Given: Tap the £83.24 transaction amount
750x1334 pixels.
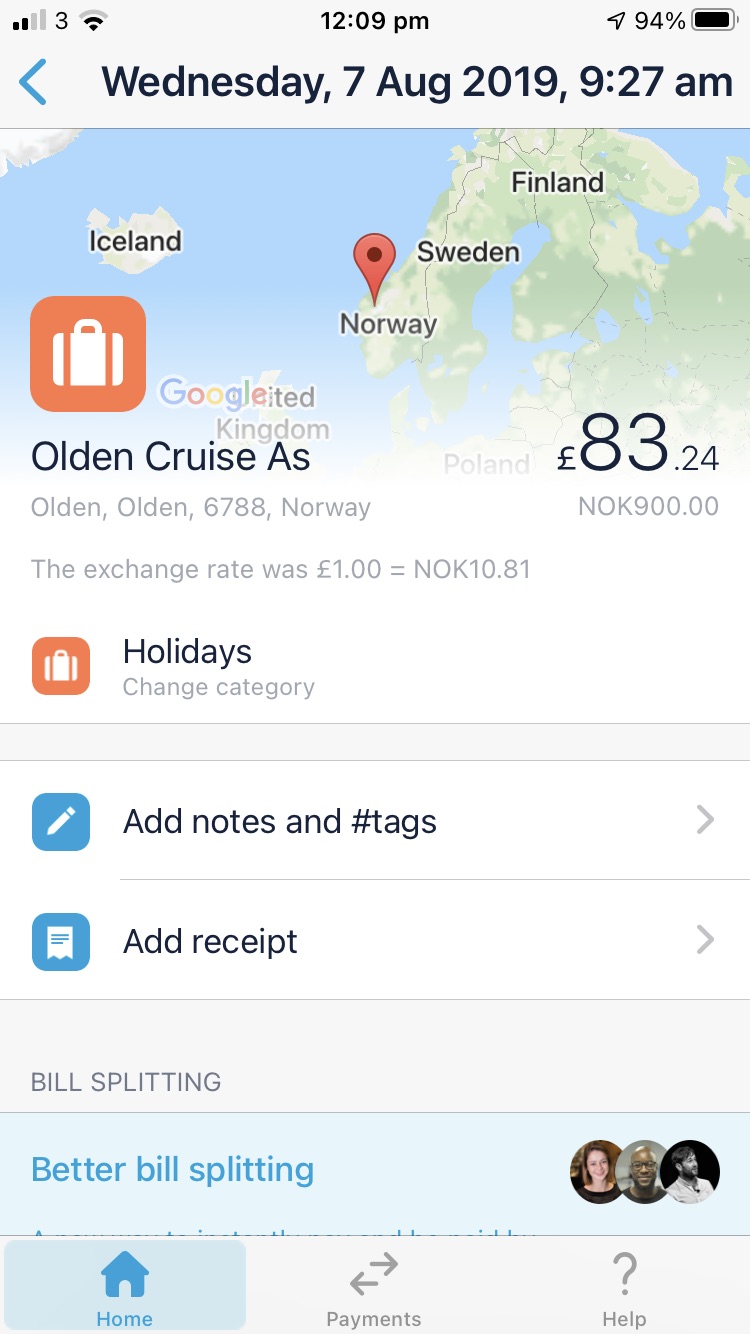Looking at the screenshot, I should coord(638,446).
